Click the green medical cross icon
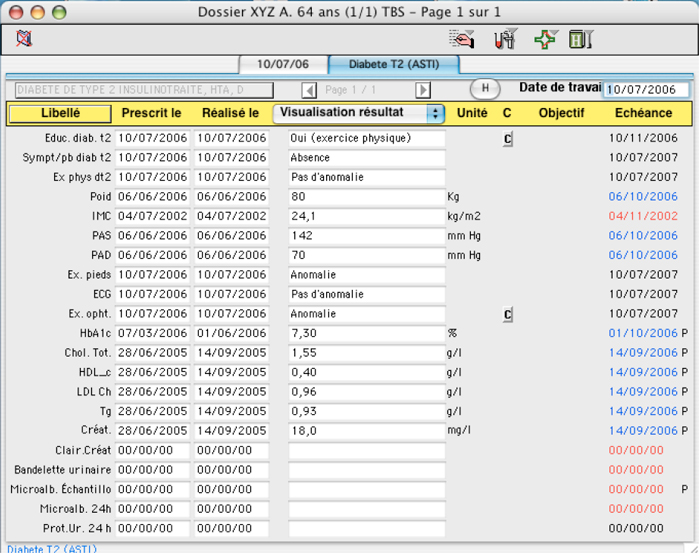Image resolution: width=700 pixels, height=554 pixels. tap(546, 39)
